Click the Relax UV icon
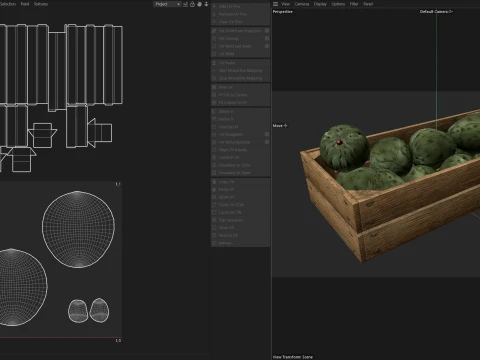Screen dimensions: 480x360 tap(214, 87)
